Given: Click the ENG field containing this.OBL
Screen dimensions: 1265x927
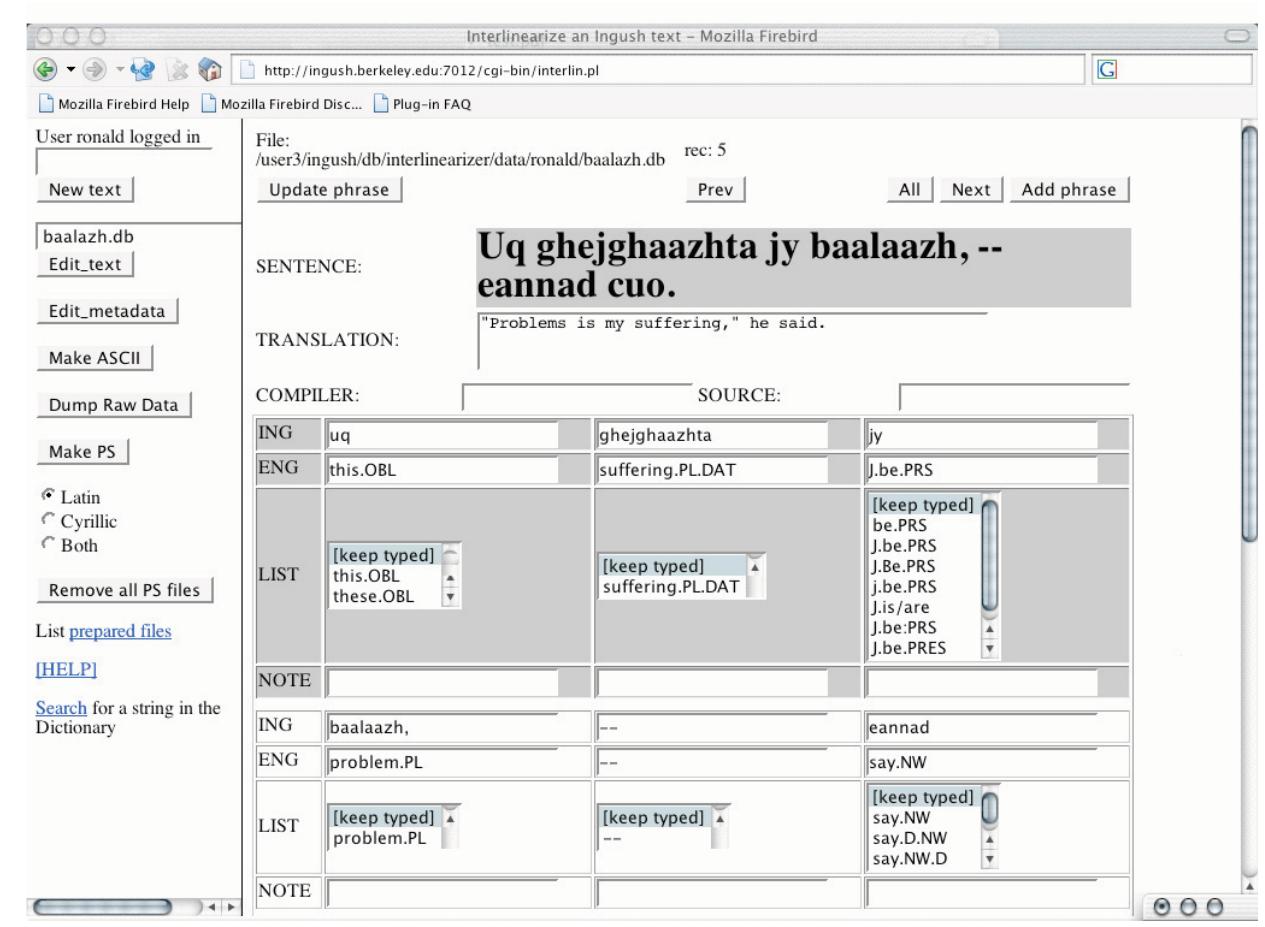Looking at the screenshot, I should [442, 470].
